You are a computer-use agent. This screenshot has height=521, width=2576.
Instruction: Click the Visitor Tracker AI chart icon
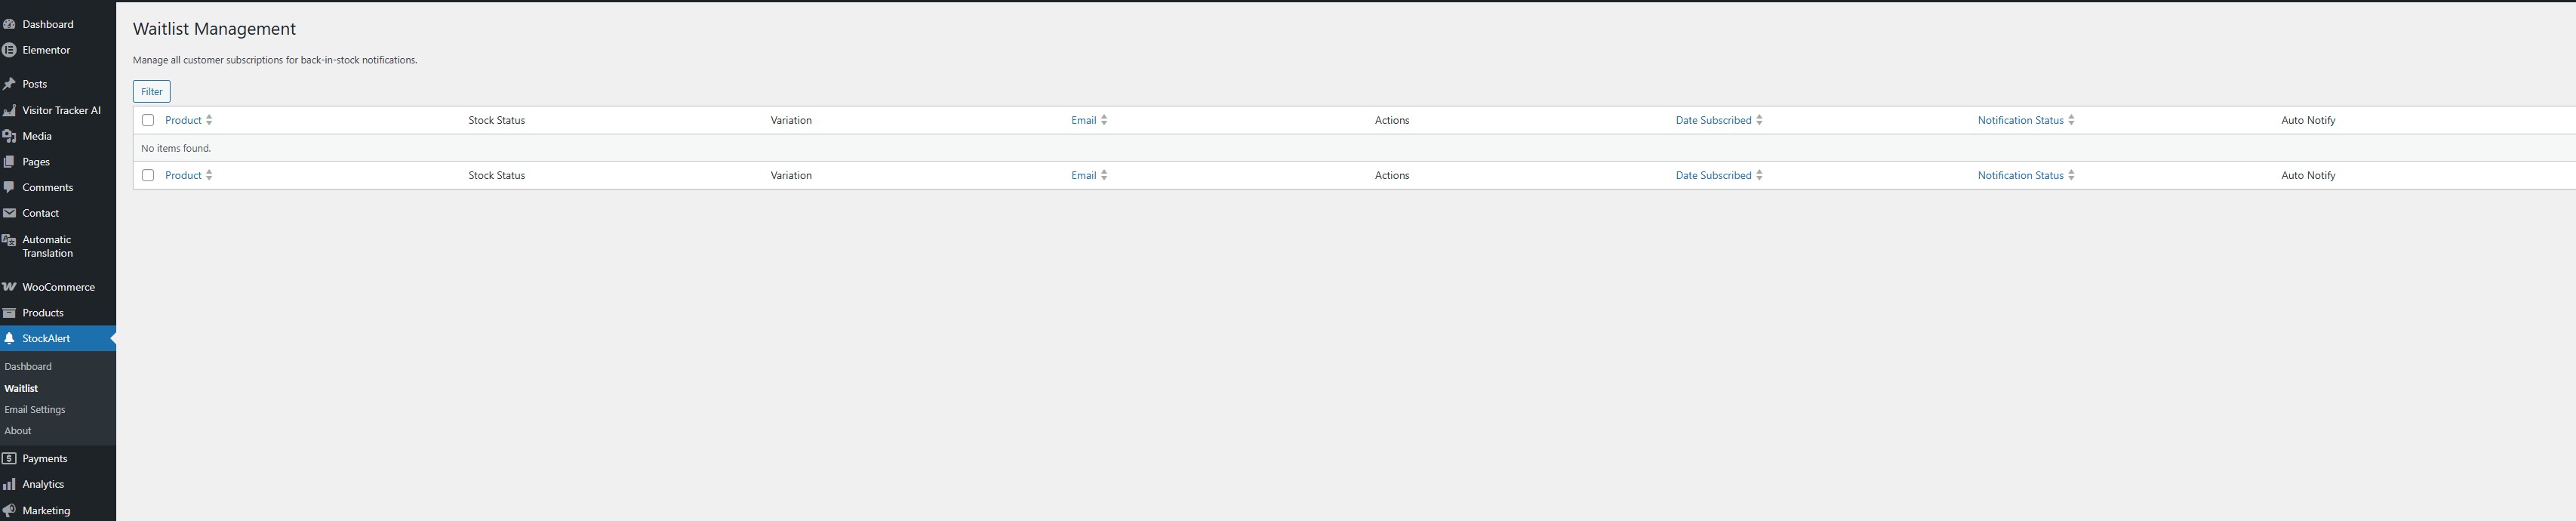coord(9,110)
